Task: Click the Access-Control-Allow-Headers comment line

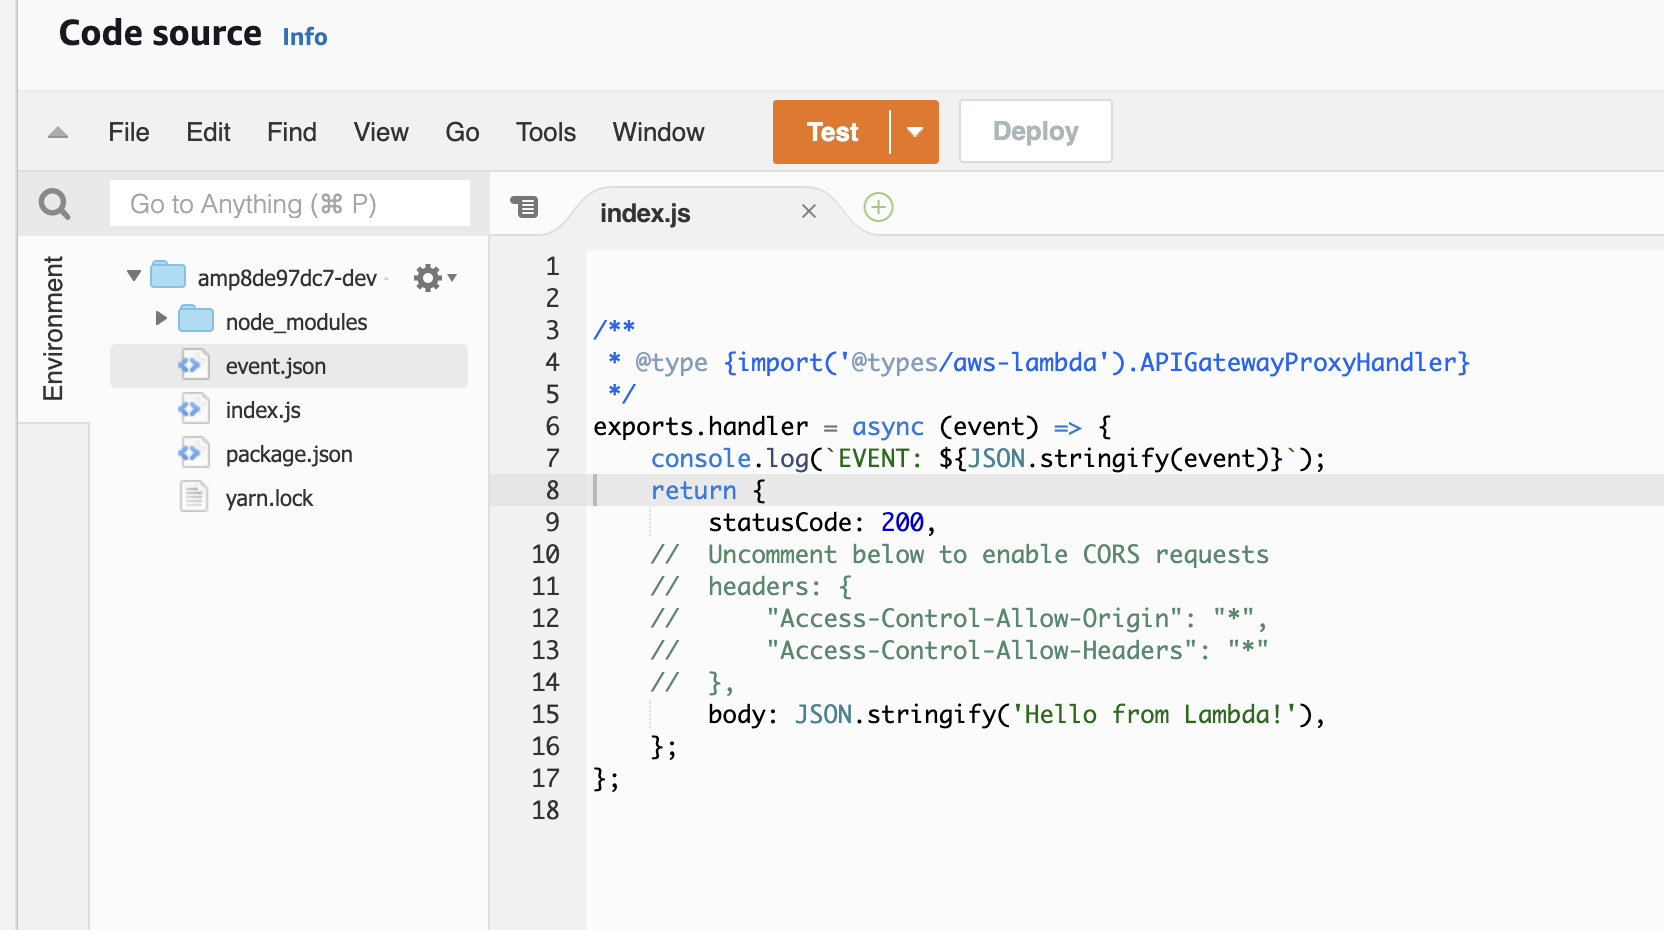Action: [959, 650]
